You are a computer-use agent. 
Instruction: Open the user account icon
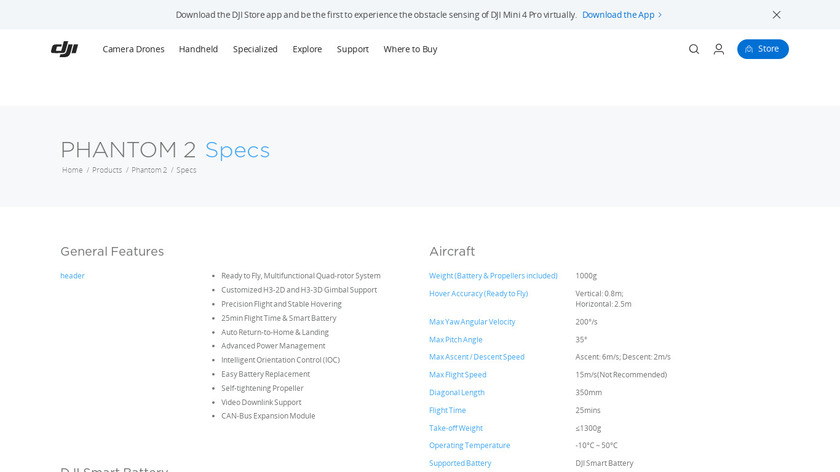(x=719, y=49)
